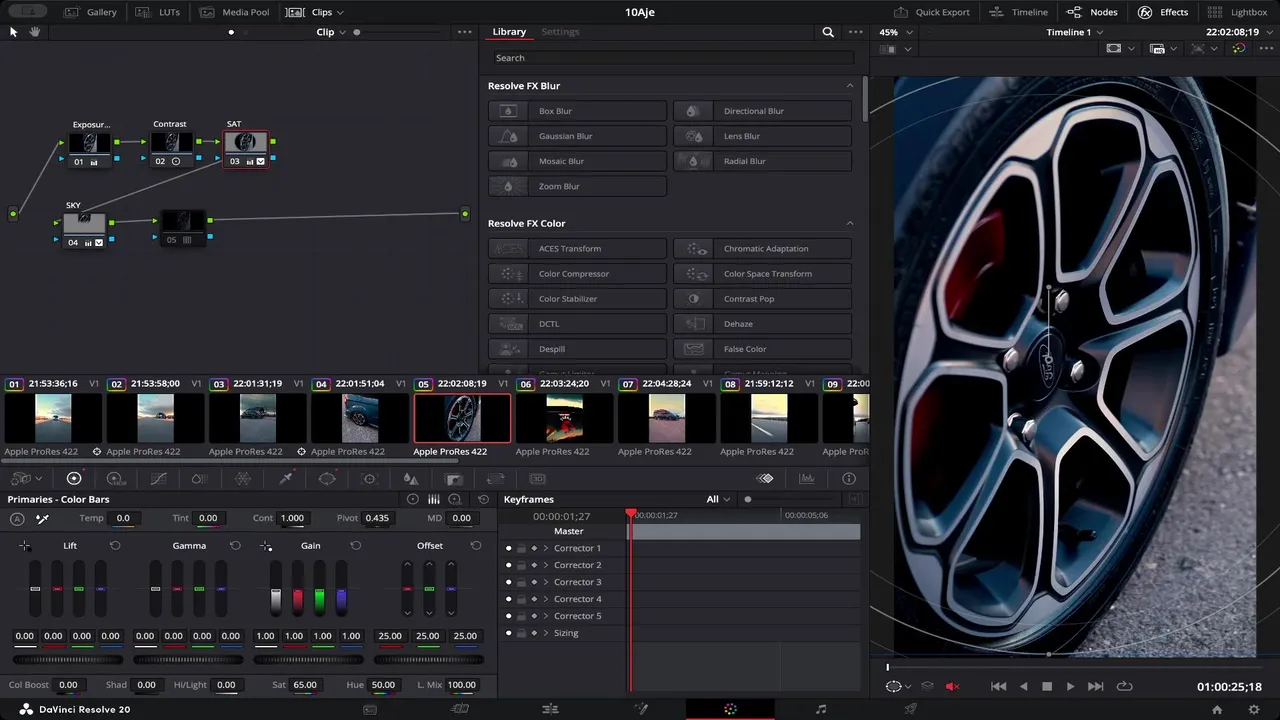Select the hand pan tool
Viewport: 1280px width, 720px height.
click(35, 32)
